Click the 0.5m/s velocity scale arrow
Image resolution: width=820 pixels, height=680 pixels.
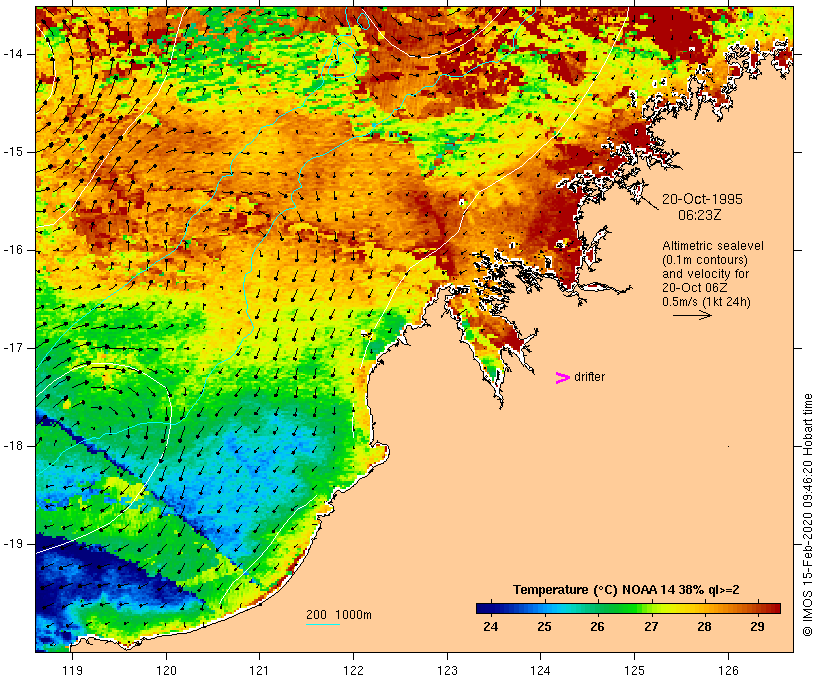(x=692, y=315)
